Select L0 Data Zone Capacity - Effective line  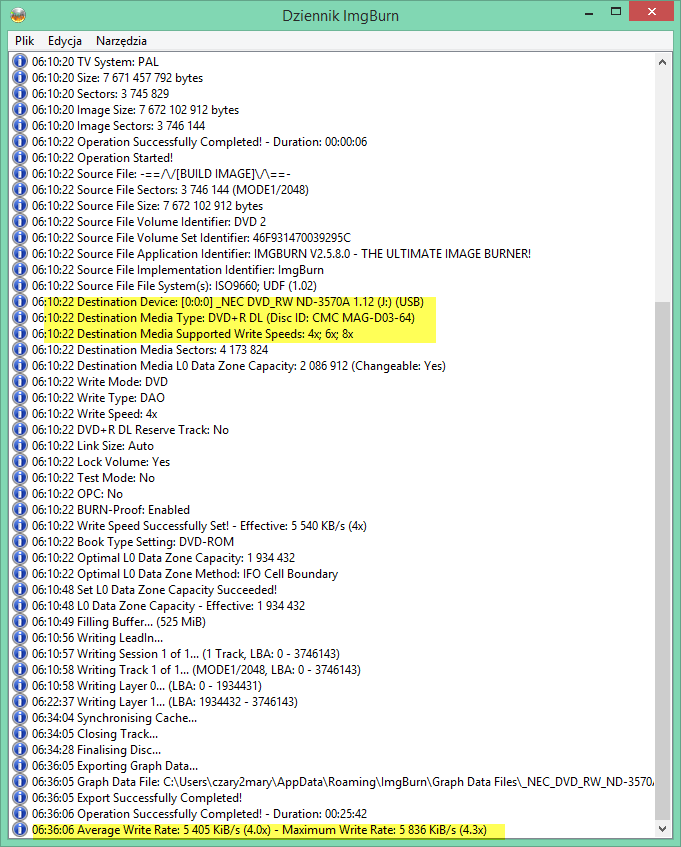[168, 606]
